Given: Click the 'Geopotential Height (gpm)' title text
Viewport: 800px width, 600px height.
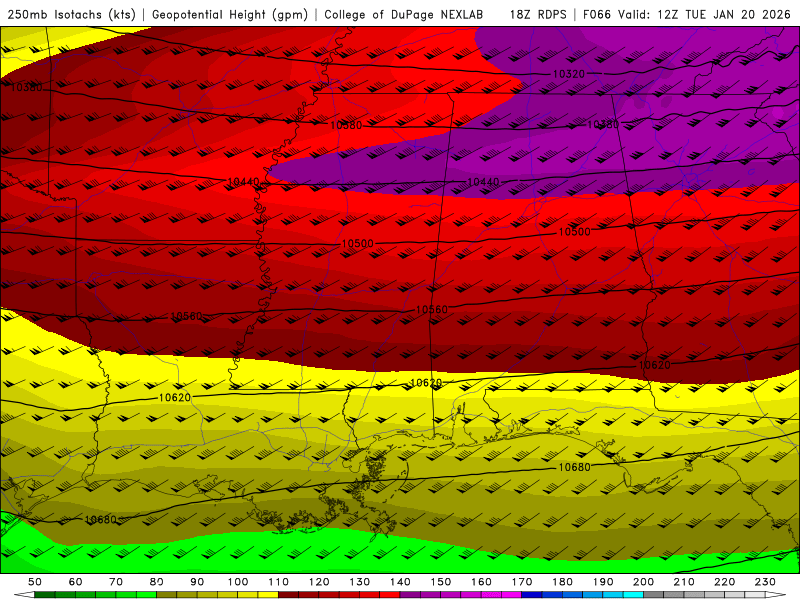Looking at the screenshot, I should point(230,15).
